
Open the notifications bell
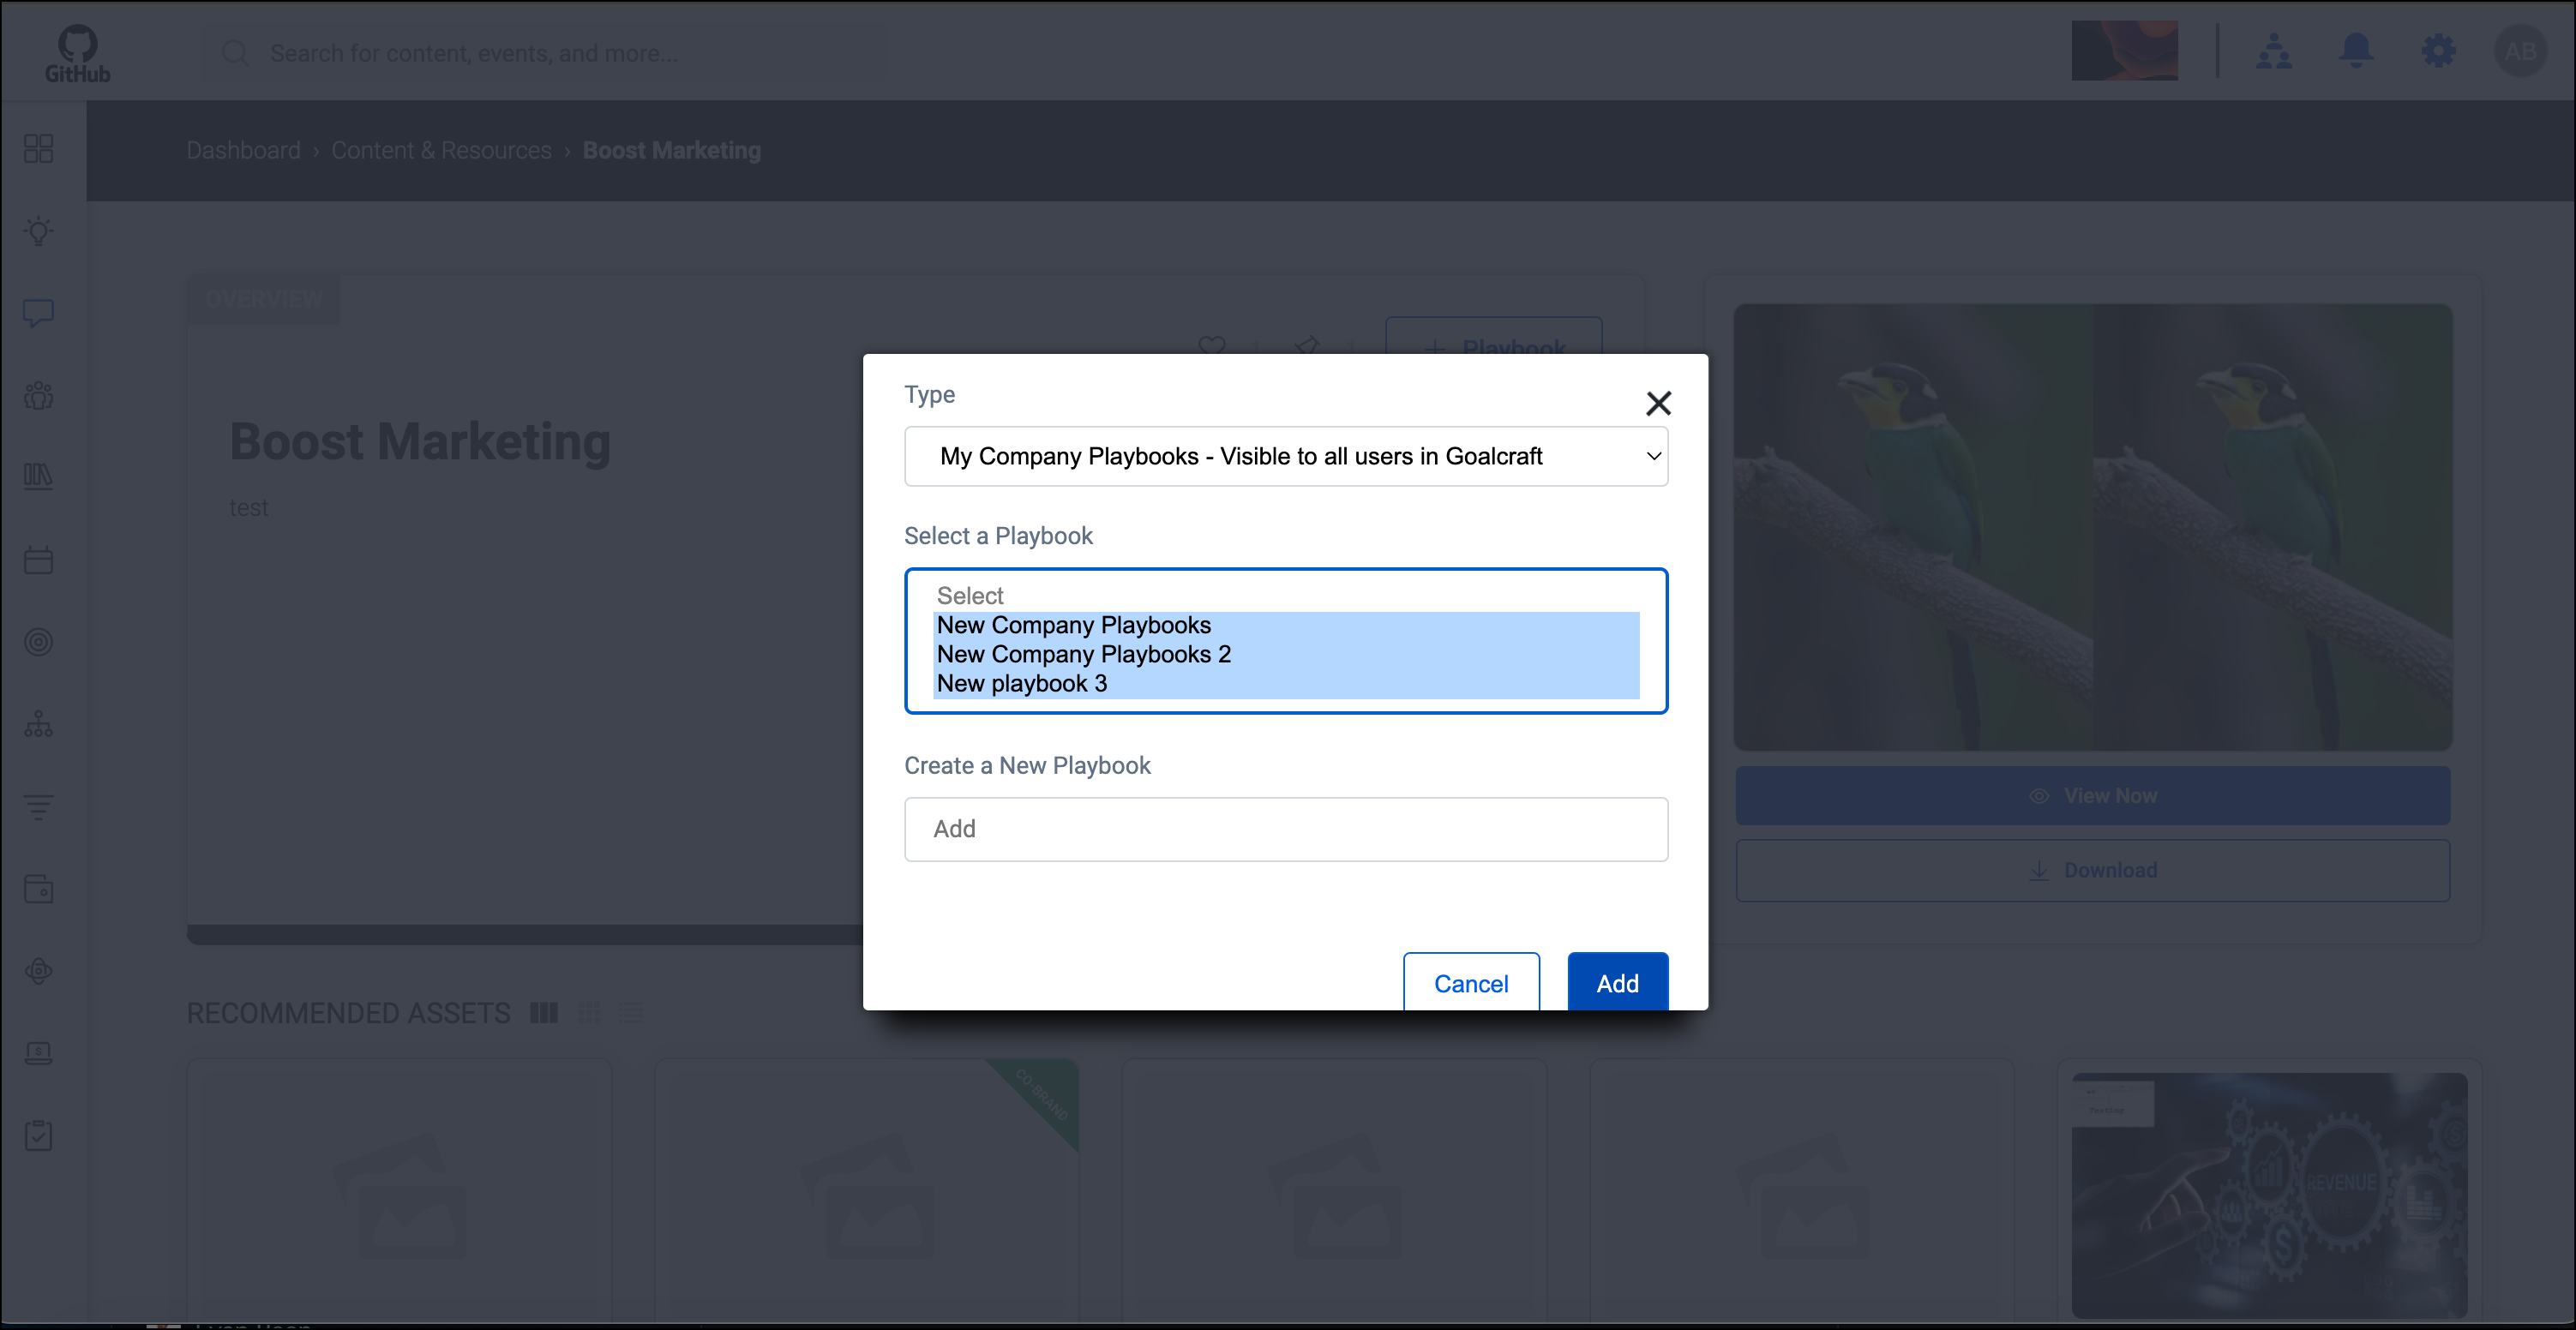click(2356, 51)
